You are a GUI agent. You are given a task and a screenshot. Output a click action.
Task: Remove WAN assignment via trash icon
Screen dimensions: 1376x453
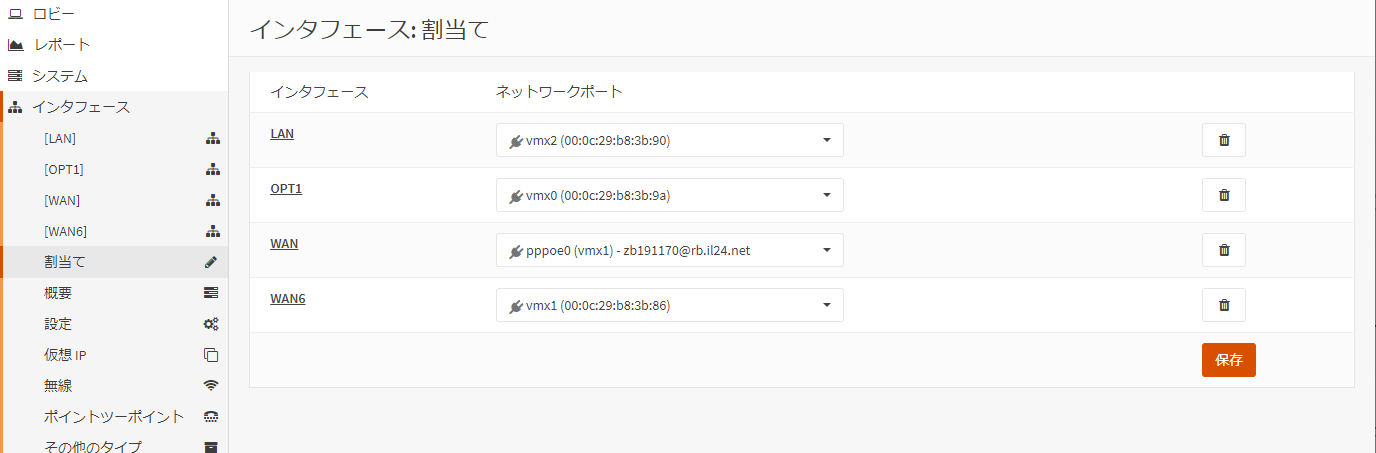[x=1223, y=250]
